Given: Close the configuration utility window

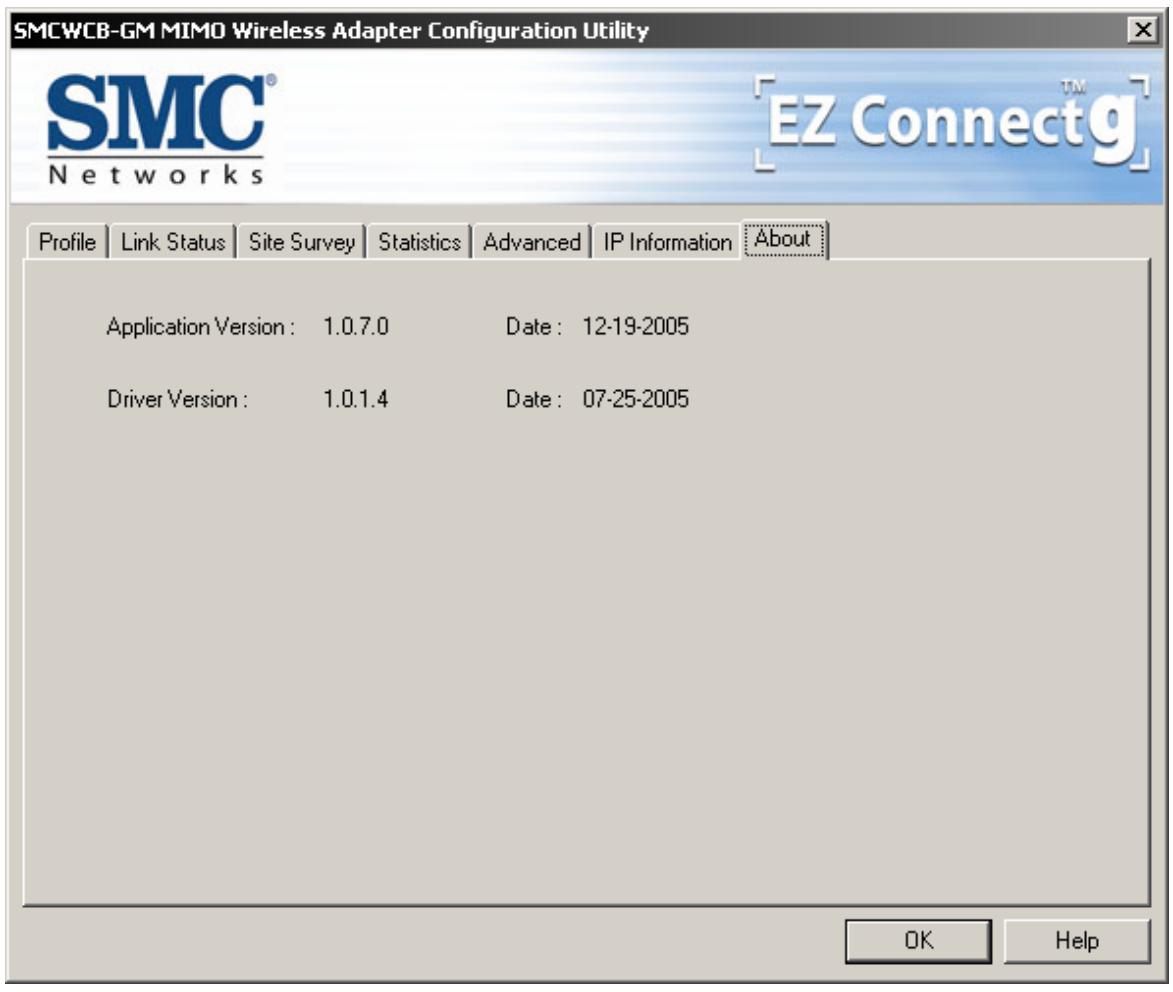Looking at the screenshot, I should 1143,30.
